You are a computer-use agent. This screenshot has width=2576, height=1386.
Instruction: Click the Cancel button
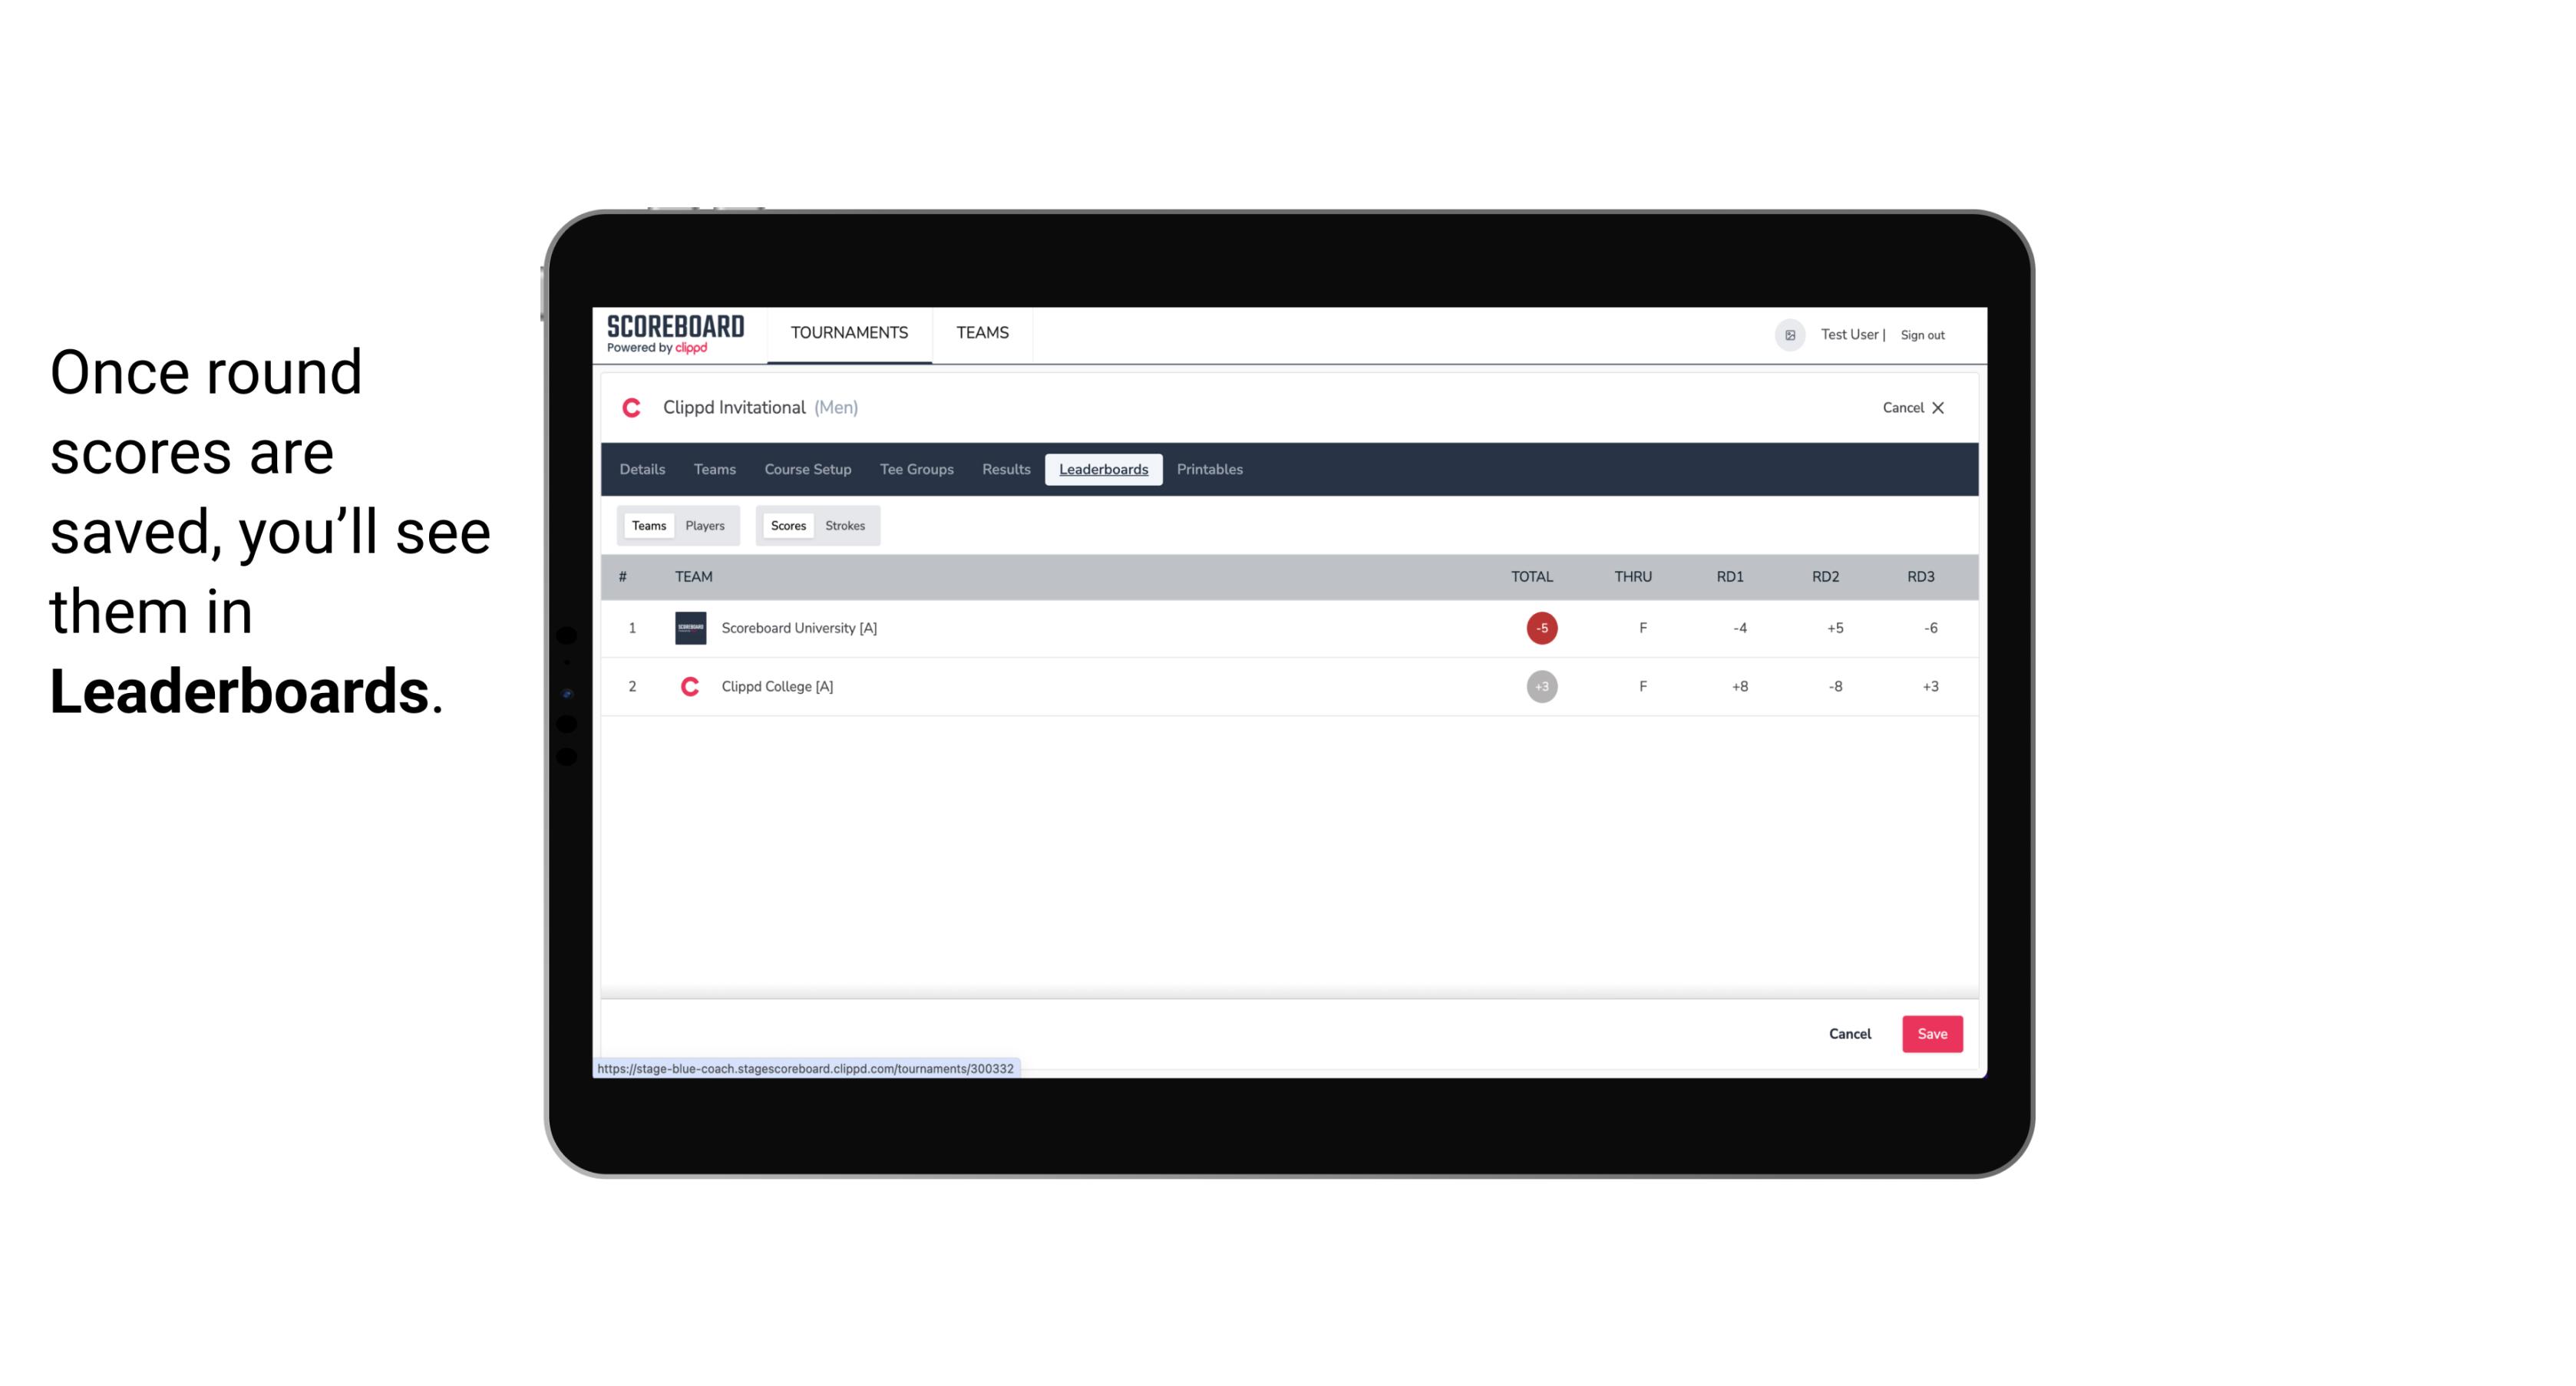tap(1849, 1033)
